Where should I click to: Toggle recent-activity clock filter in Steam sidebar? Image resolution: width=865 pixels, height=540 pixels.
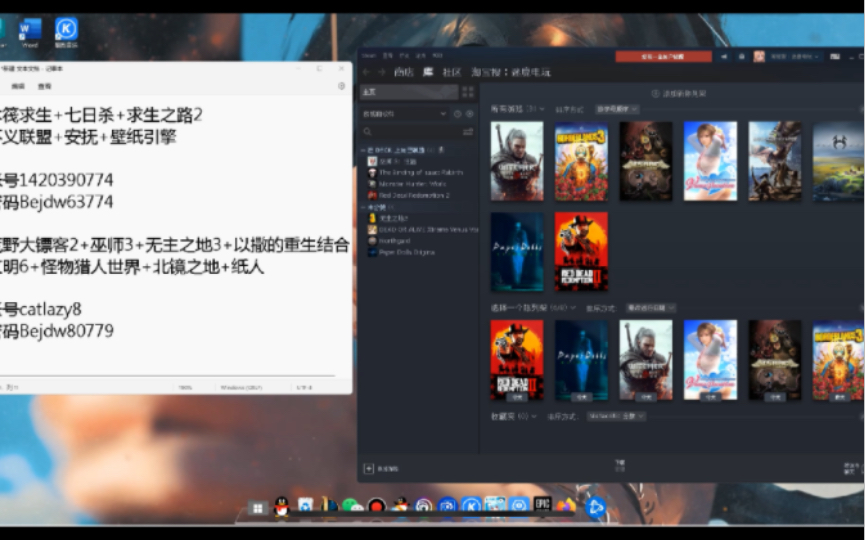457,114
